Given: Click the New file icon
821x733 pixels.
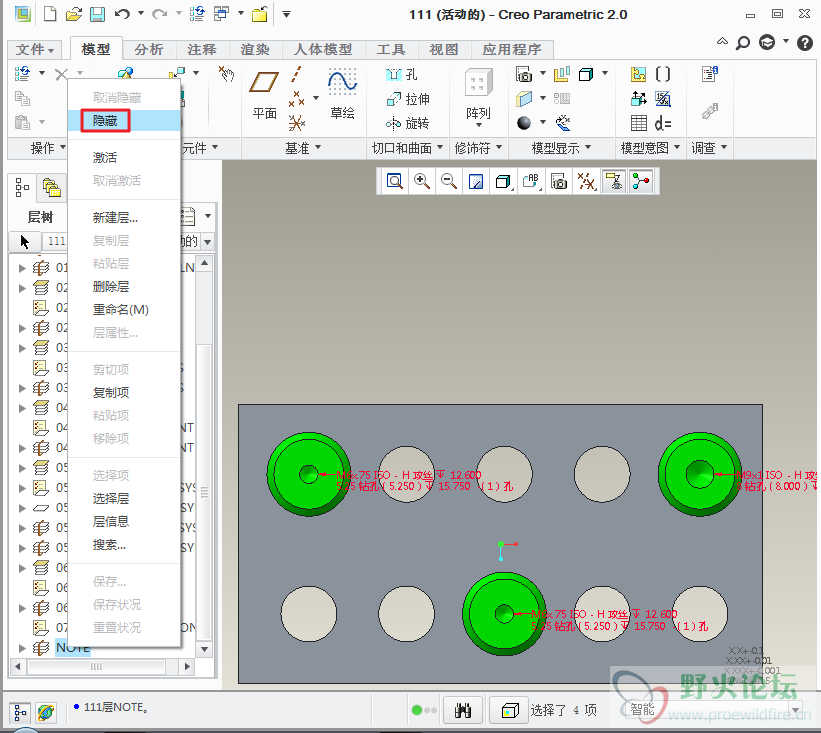Looking at the screenshot, I should coord(50,14).
